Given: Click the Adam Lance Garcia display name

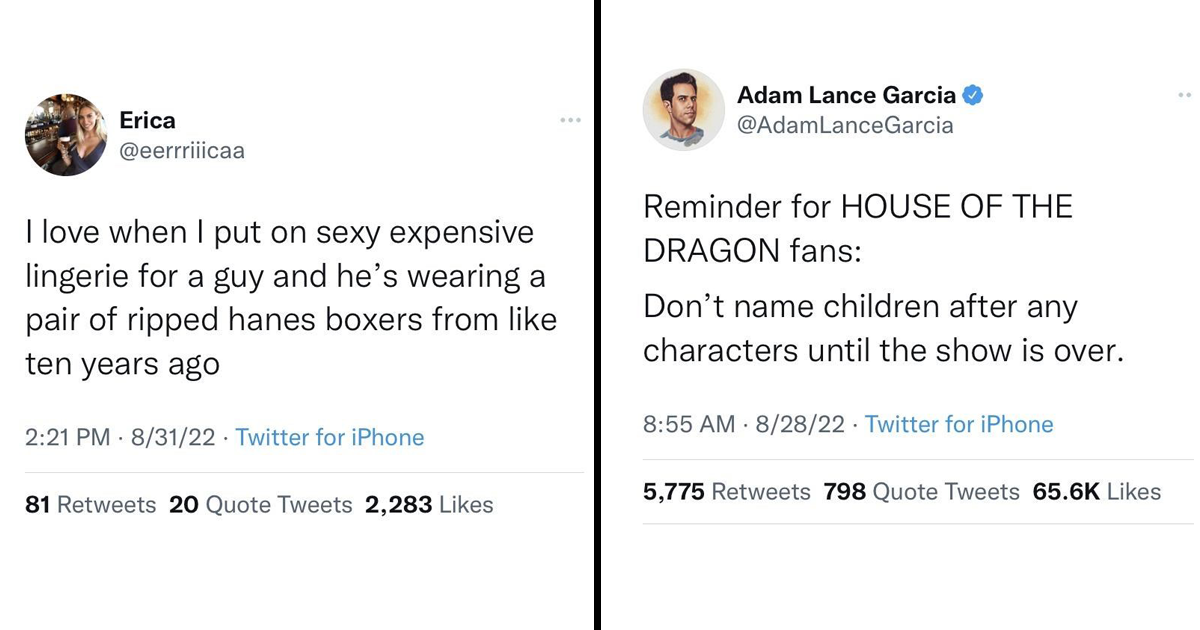Looking at the screenshot, I should pos(846,96).
